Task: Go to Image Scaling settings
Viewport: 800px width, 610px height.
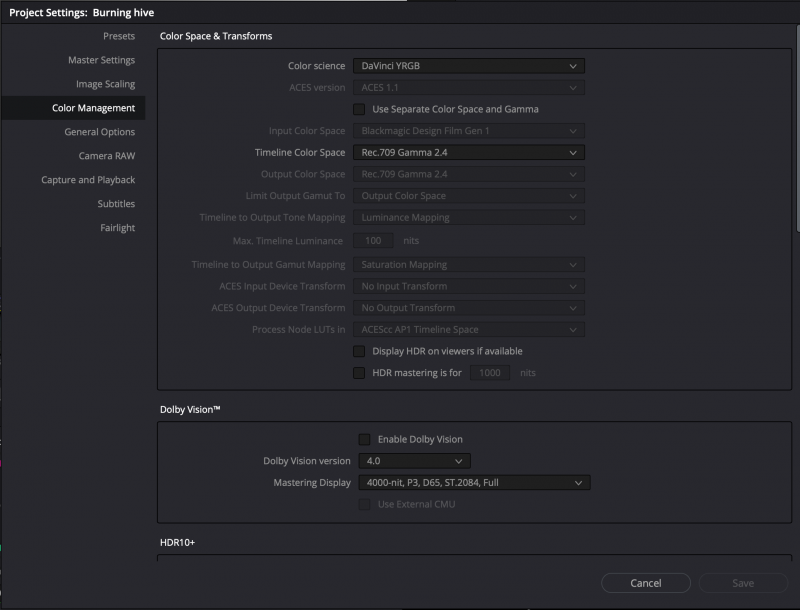Action: click(x=105, y=84)
